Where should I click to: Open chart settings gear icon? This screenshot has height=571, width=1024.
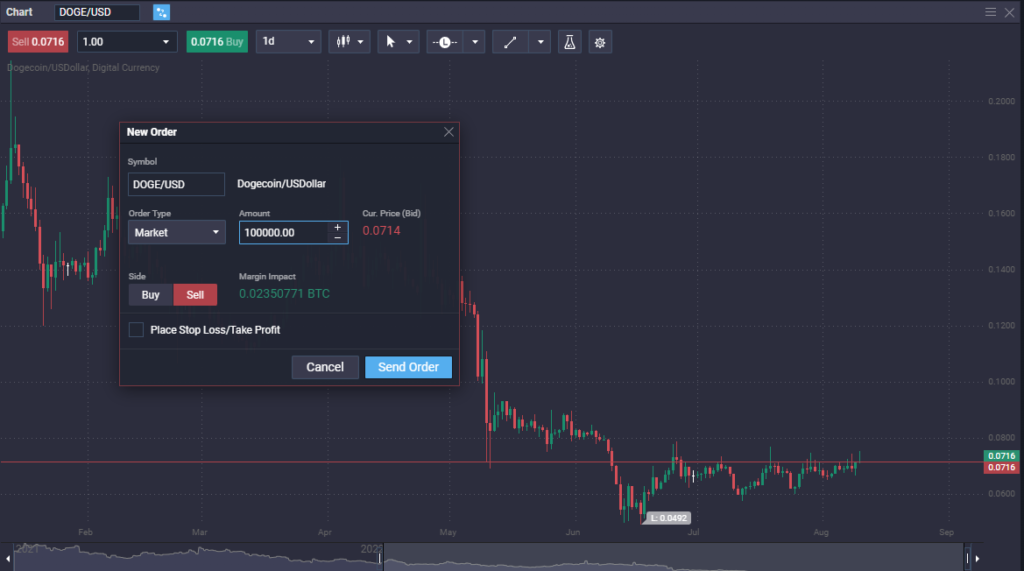[600, 42]
